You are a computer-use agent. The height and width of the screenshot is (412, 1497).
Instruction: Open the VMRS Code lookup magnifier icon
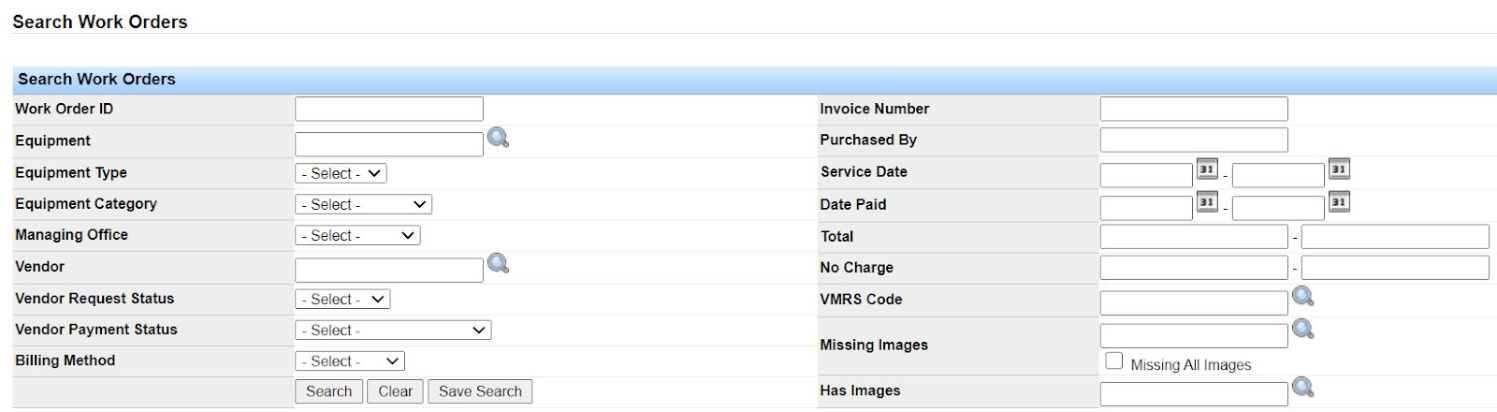1302,296
